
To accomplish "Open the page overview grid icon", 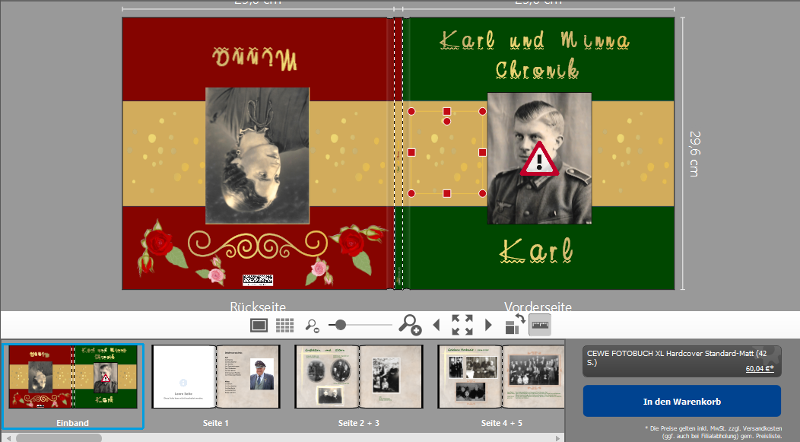I will 285,325.
